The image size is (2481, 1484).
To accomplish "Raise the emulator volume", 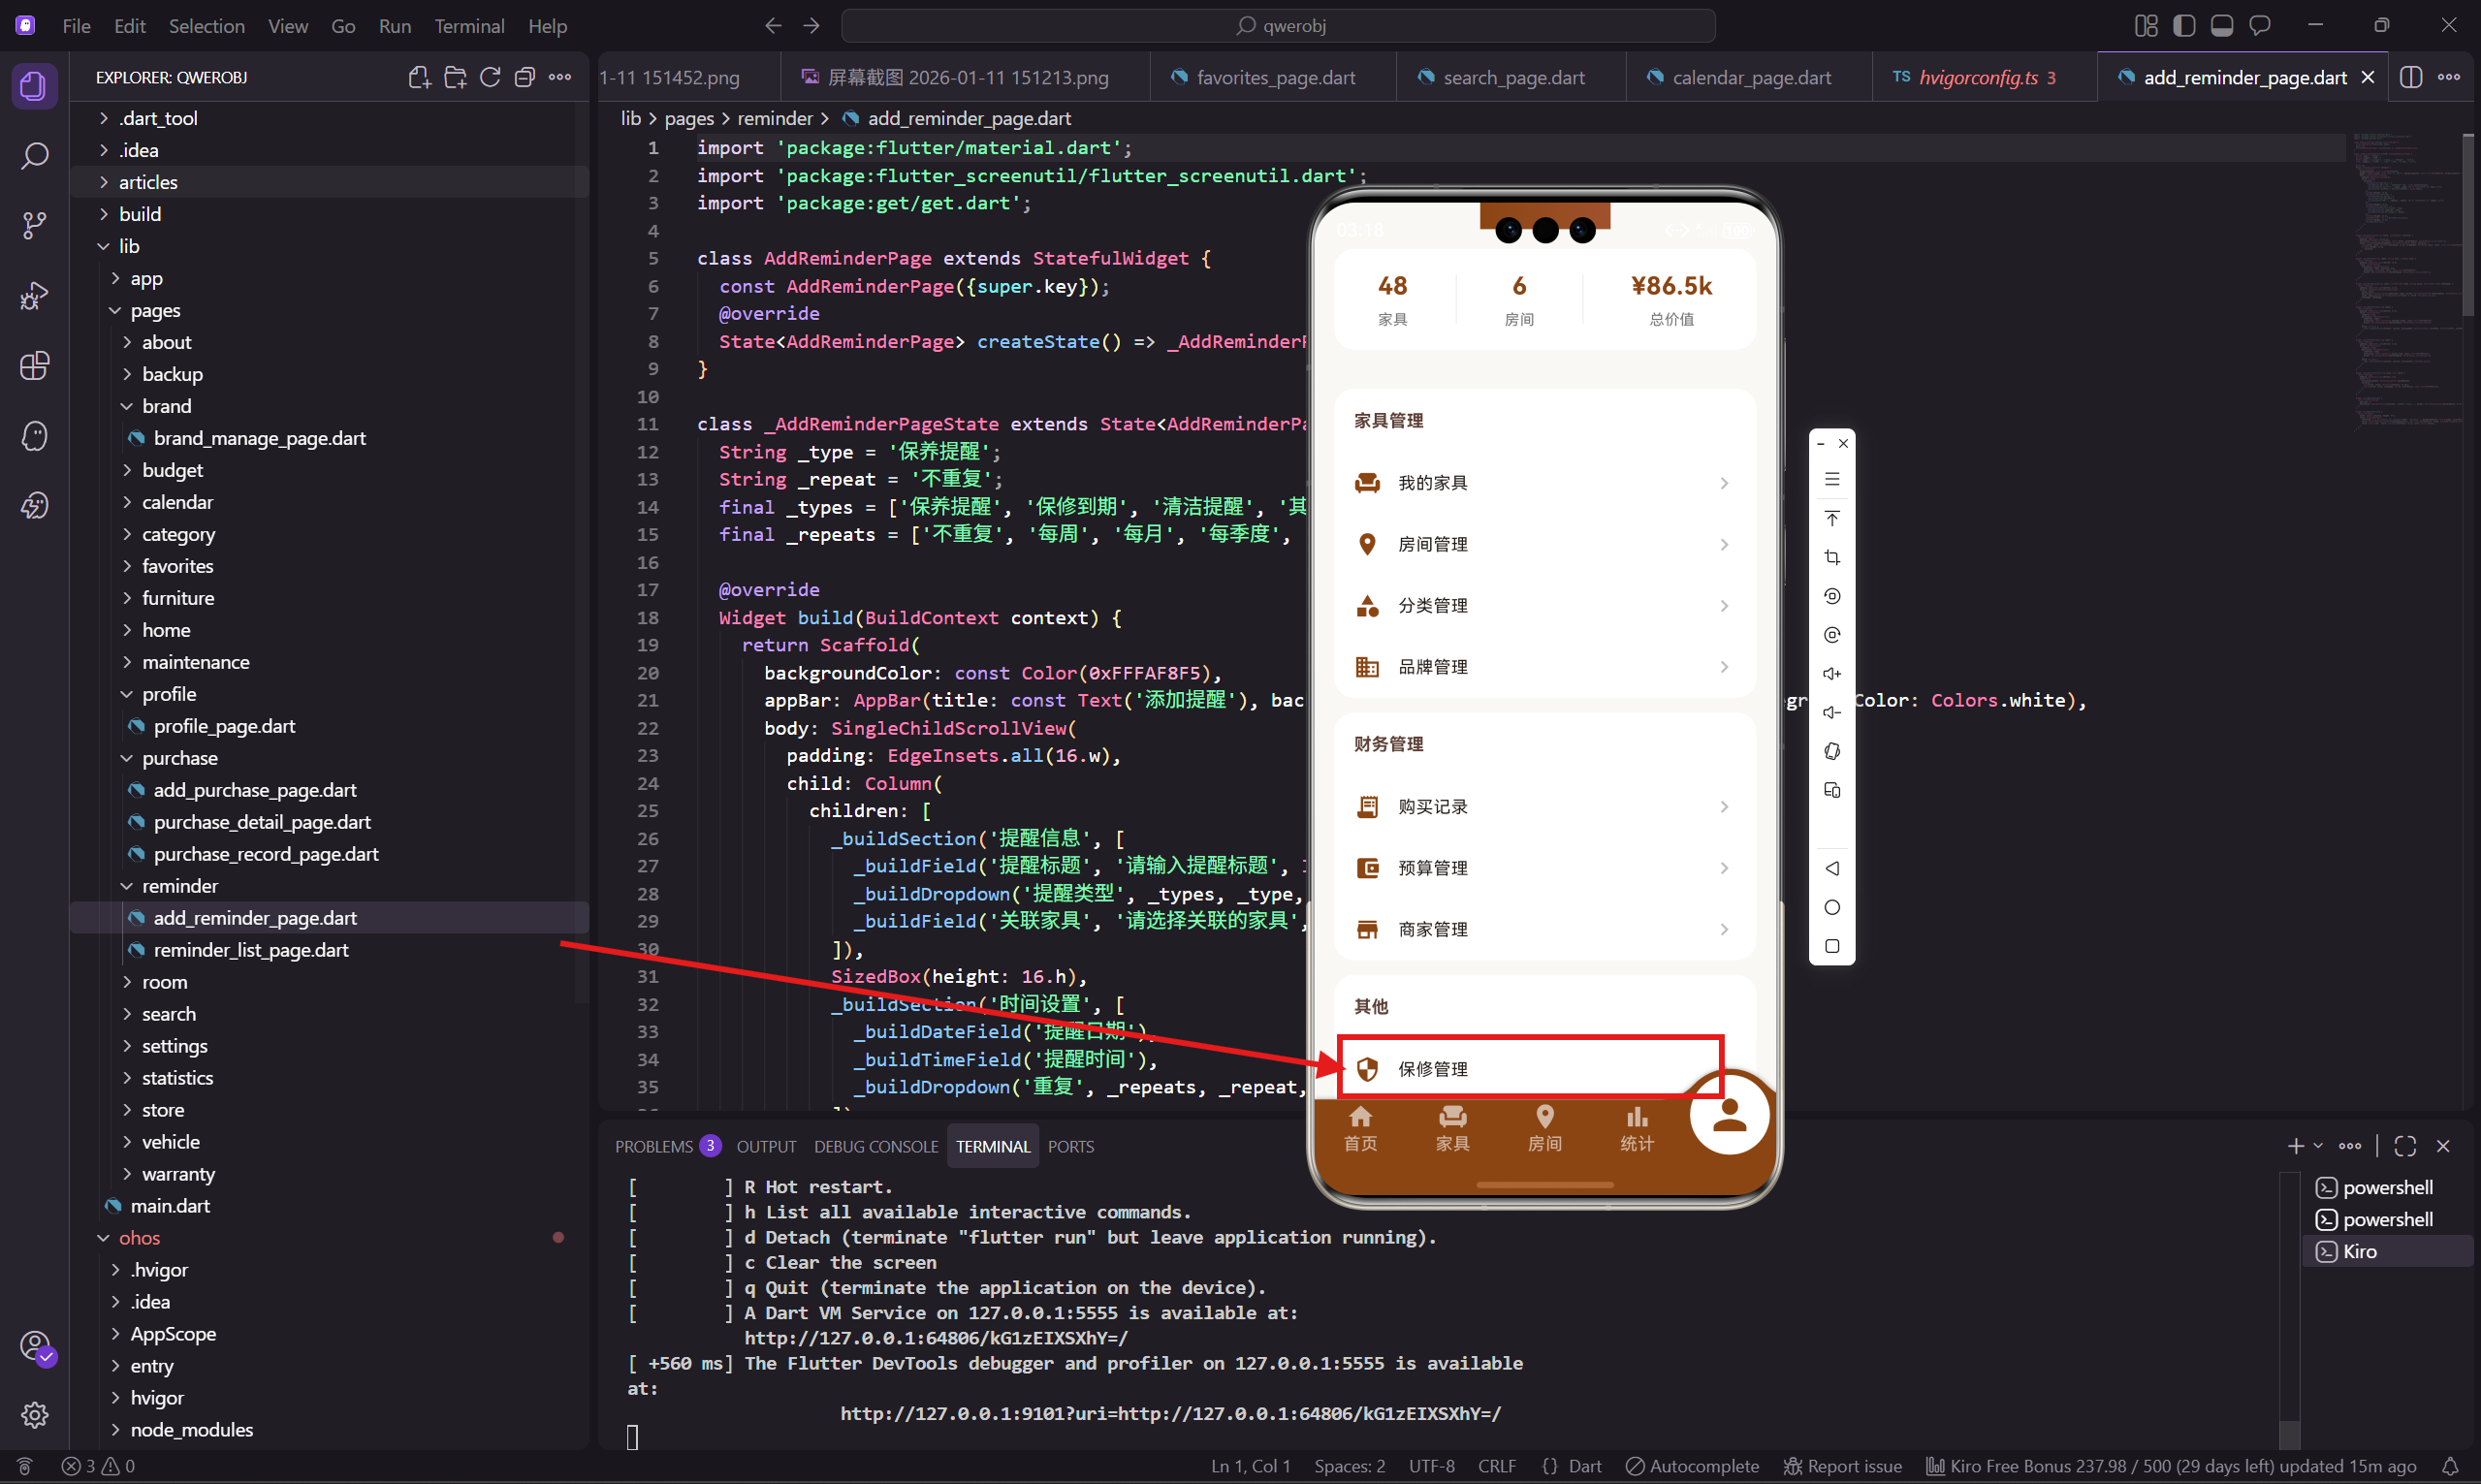I will (x=1832, y=674).
